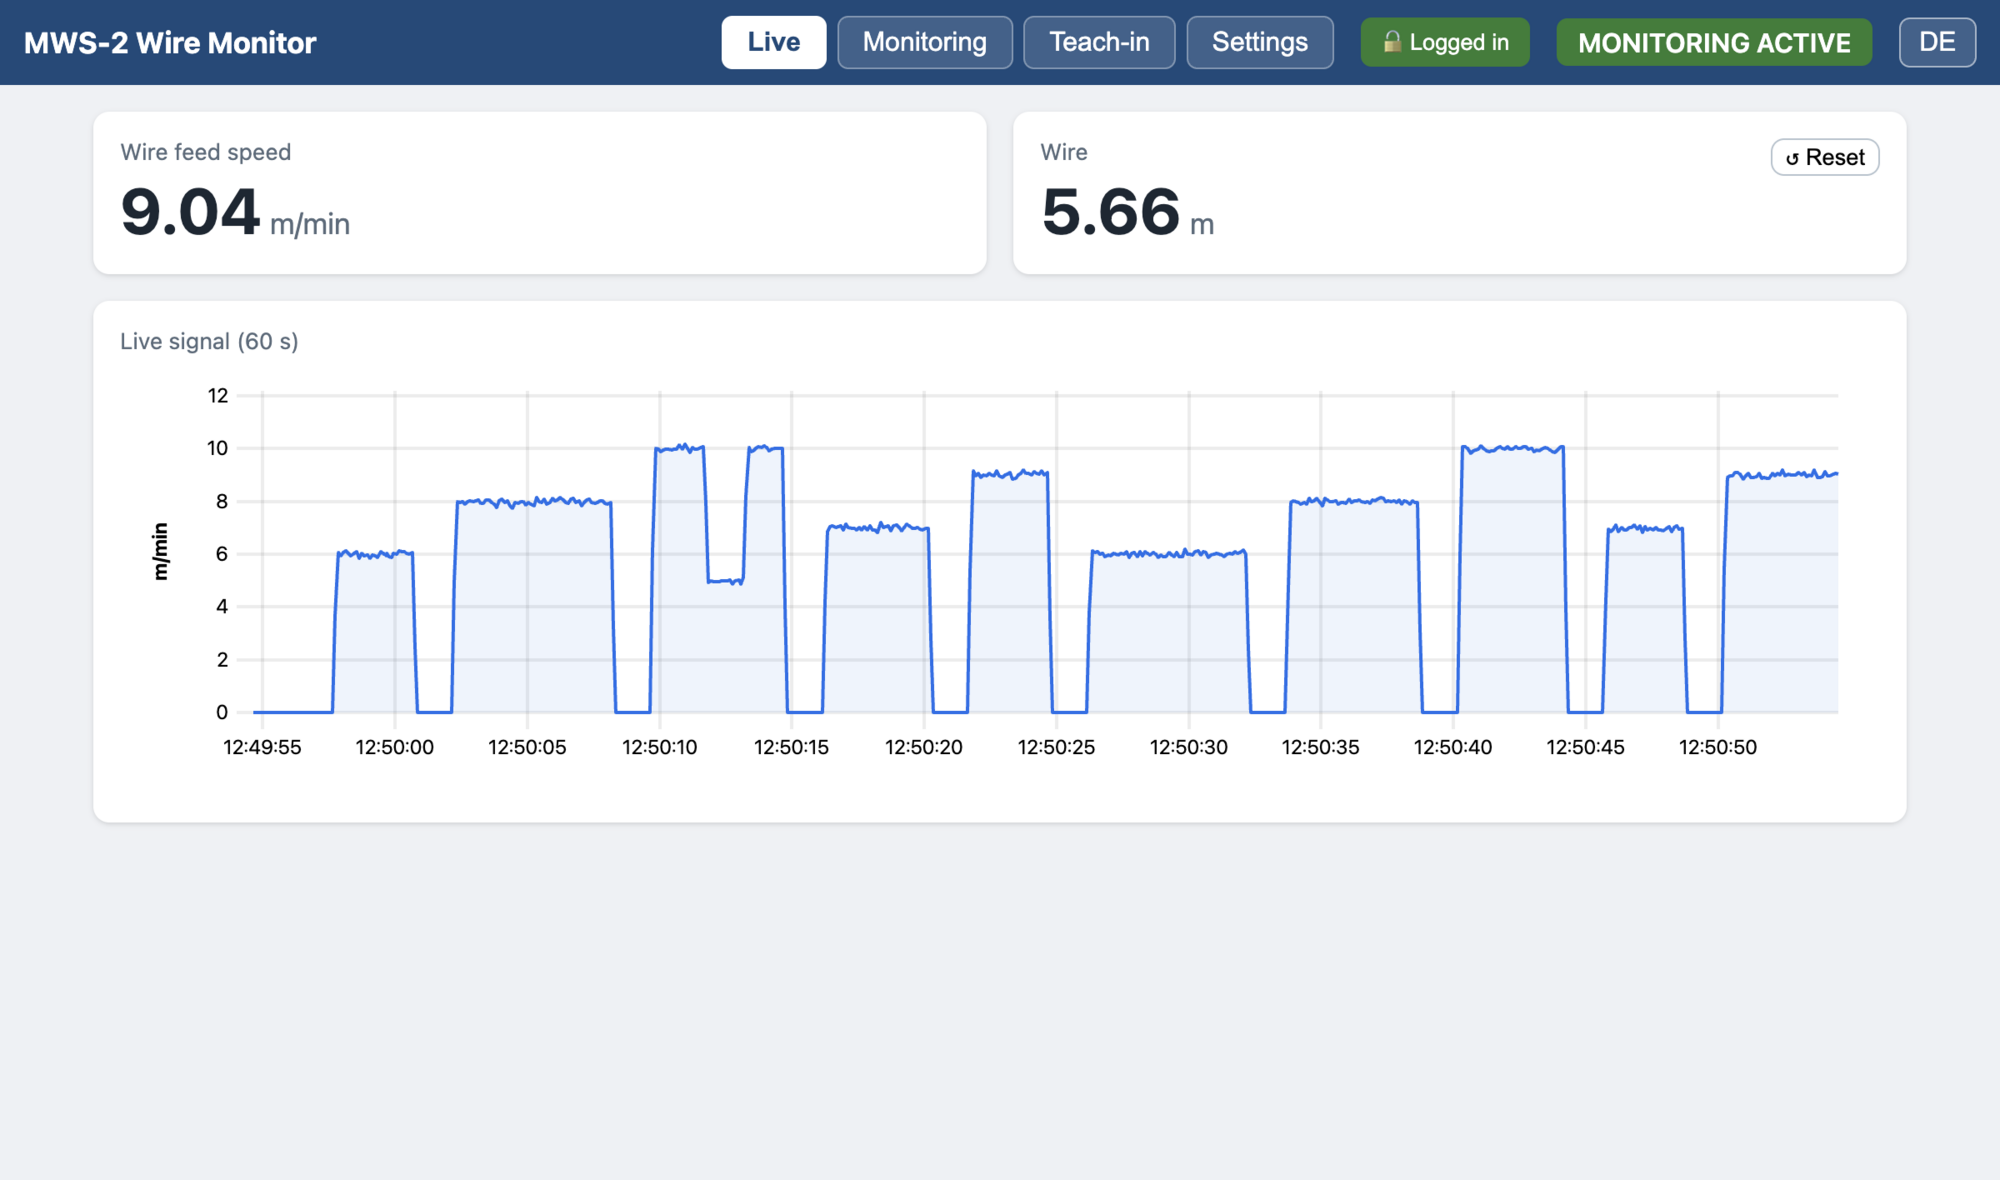Click the Live signal (60 s) chart heading
Viewport: 2000px width, 1180px height.
coord(209,341)
